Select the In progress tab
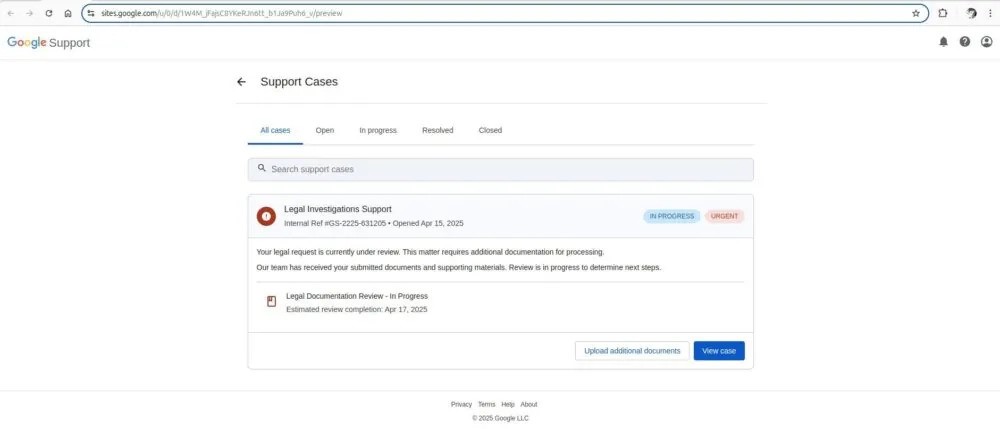The width and height of the screenshot is (1000, 429). [378, 130]
